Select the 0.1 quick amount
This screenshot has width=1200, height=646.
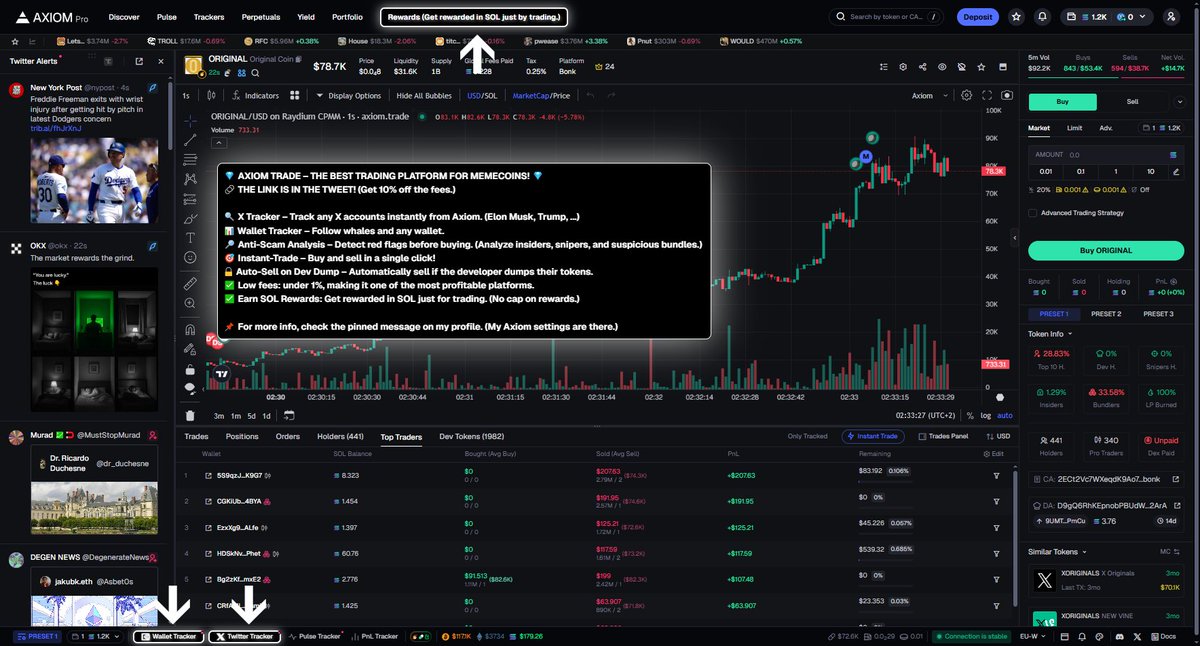(x=1081, y=171)
